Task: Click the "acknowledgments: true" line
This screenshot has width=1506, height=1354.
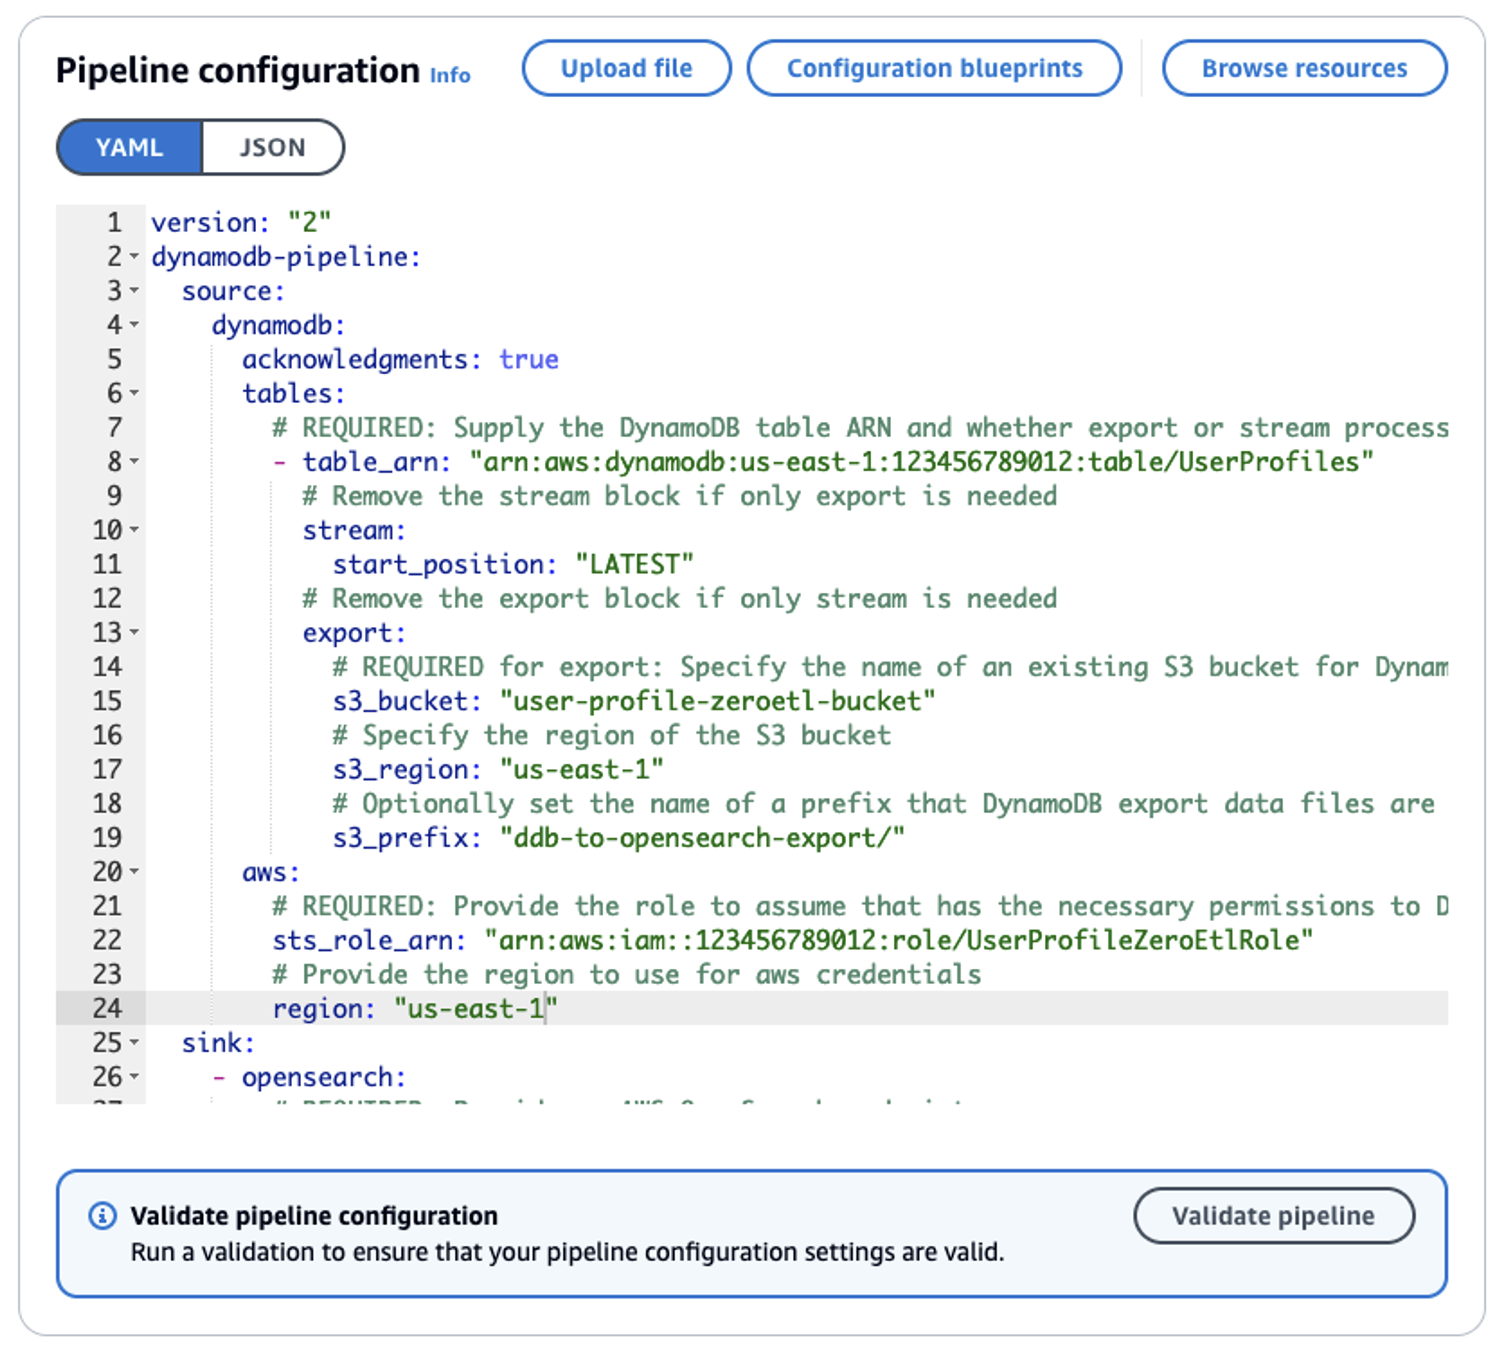Action: pyautogui.click(x=400, y=359)
